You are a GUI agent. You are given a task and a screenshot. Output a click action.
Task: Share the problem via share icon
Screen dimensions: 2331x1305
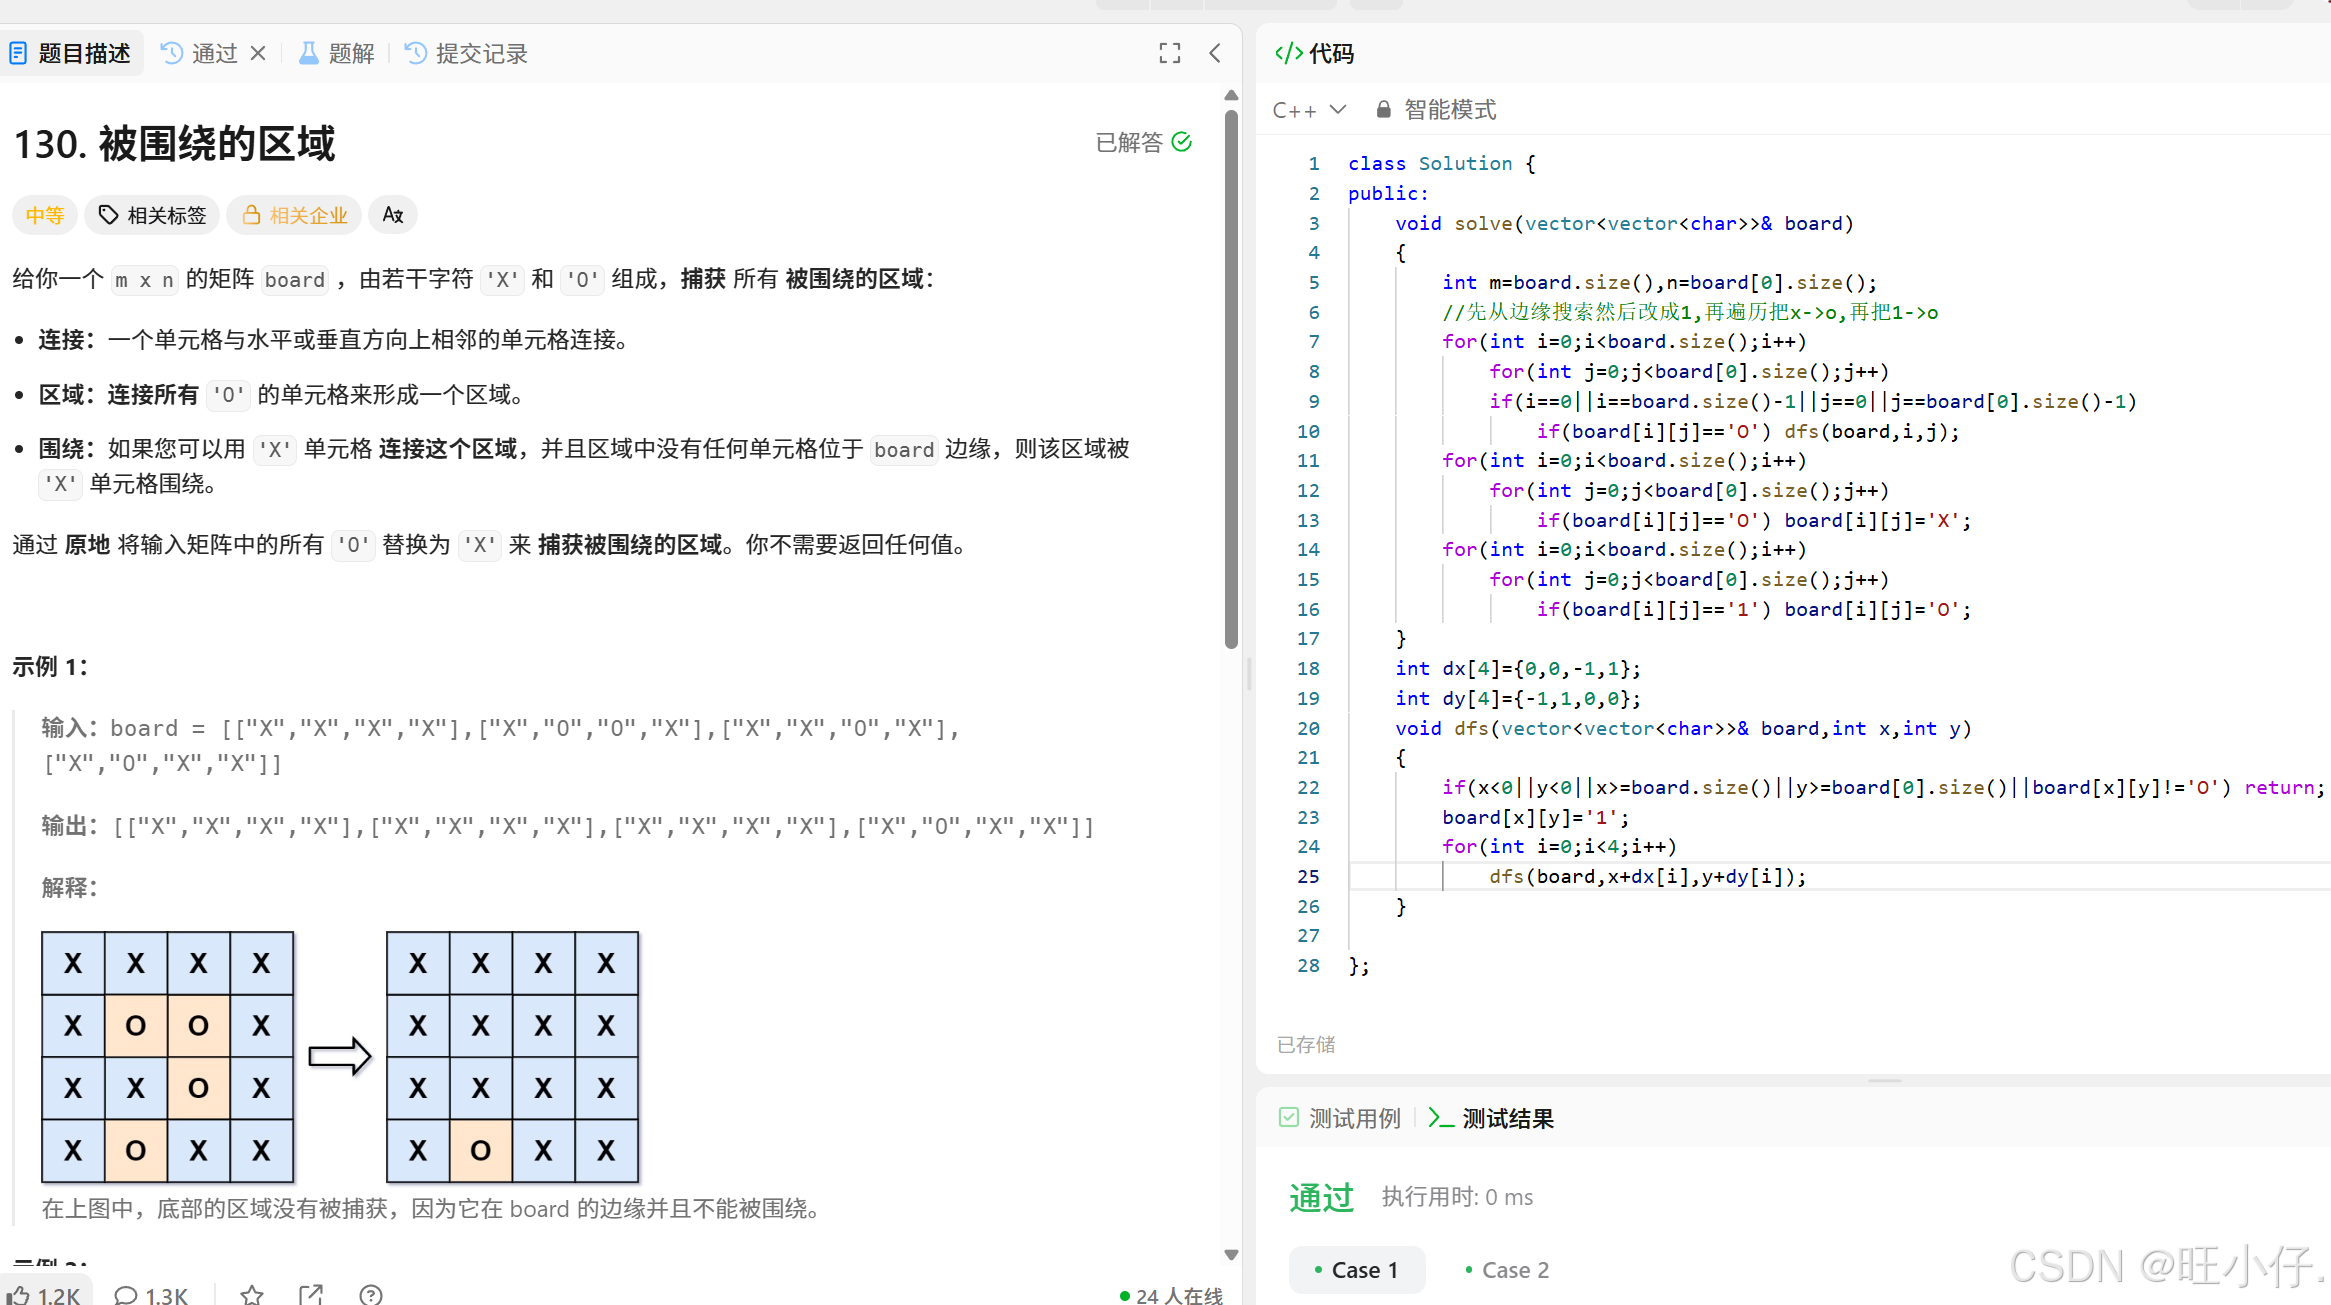coord(311,1294)
